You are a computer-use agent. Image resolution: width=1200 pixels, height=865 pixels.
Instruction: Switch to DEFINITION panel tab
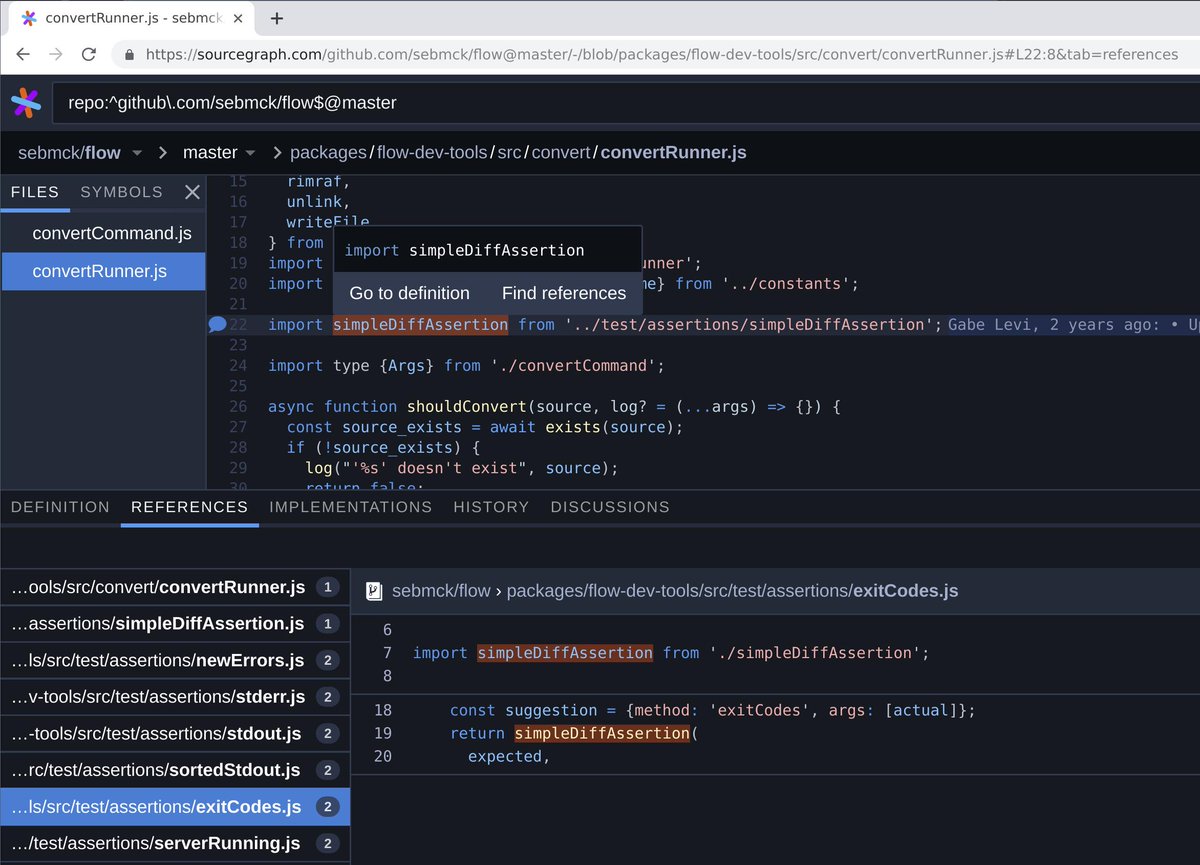[60, 507]
